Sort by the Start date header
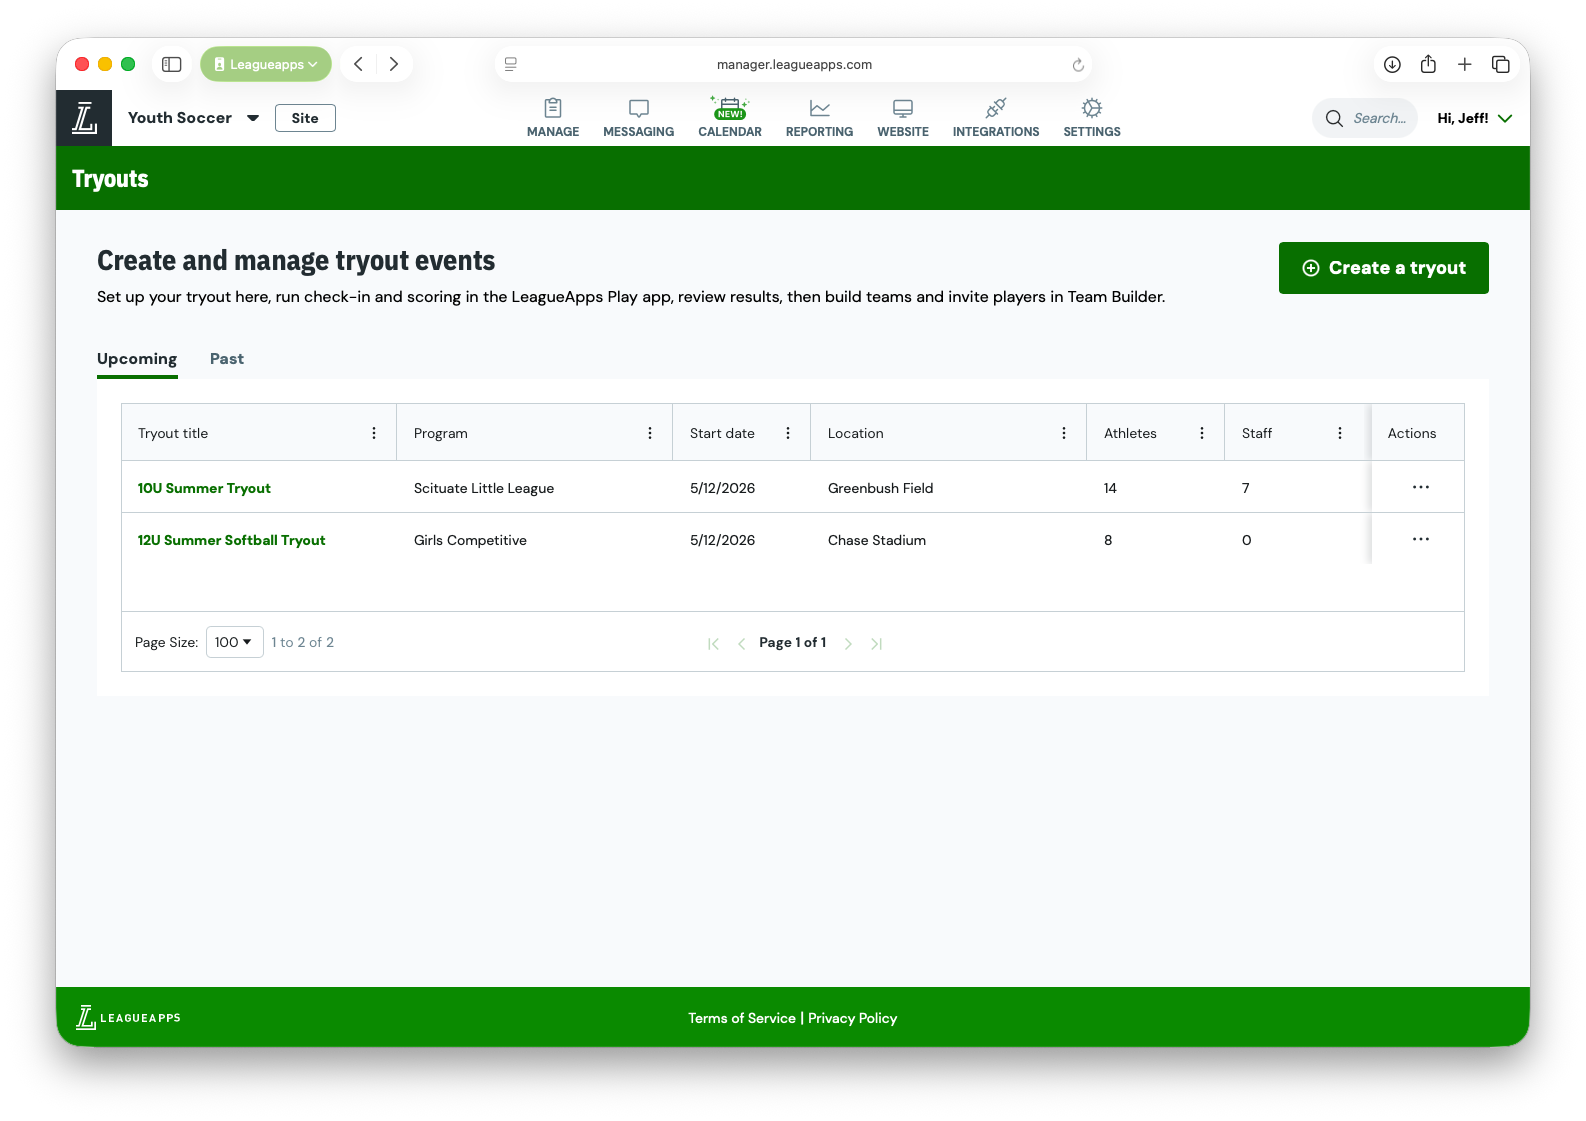The height and width of the screenshot is (1121, 1586). 722,433
